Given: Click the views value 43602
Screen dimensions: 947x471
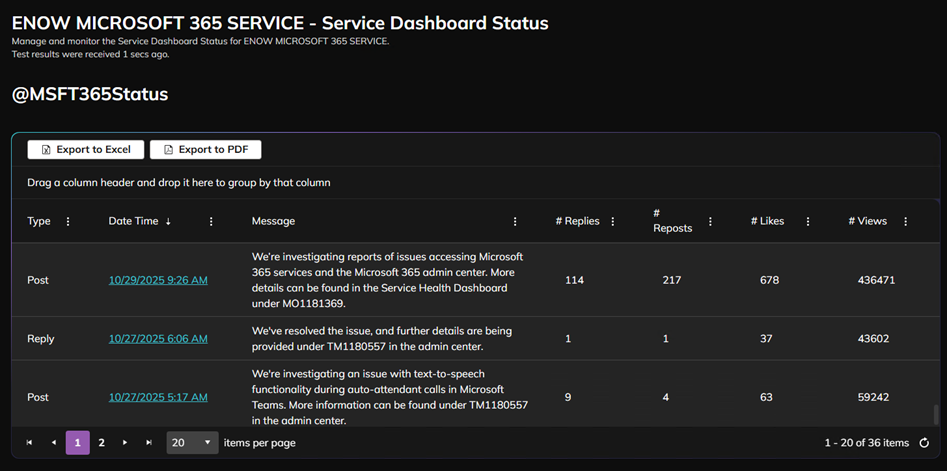Looking at the screenshot, I should click(873, 339).
